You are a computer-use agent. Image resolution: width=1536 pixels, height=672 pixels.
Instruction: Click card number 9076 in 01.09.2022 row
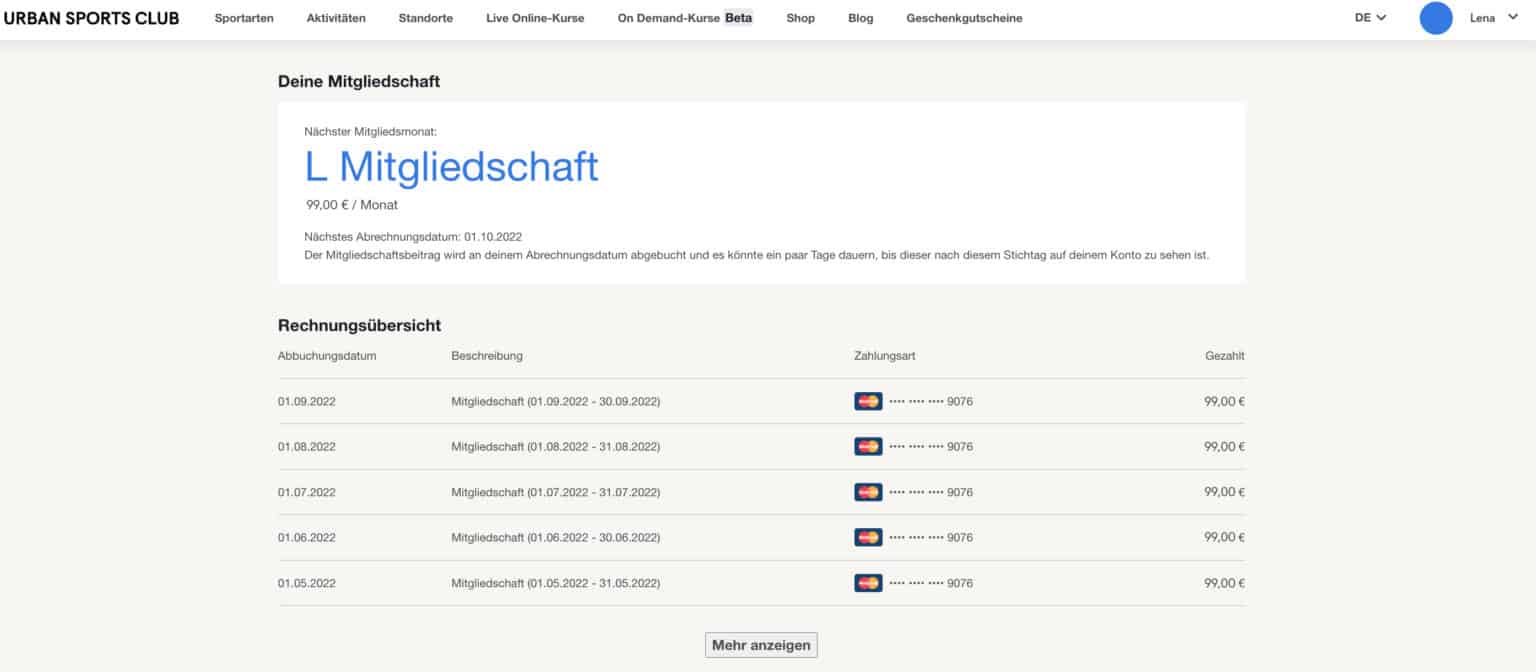pos(931,401)
